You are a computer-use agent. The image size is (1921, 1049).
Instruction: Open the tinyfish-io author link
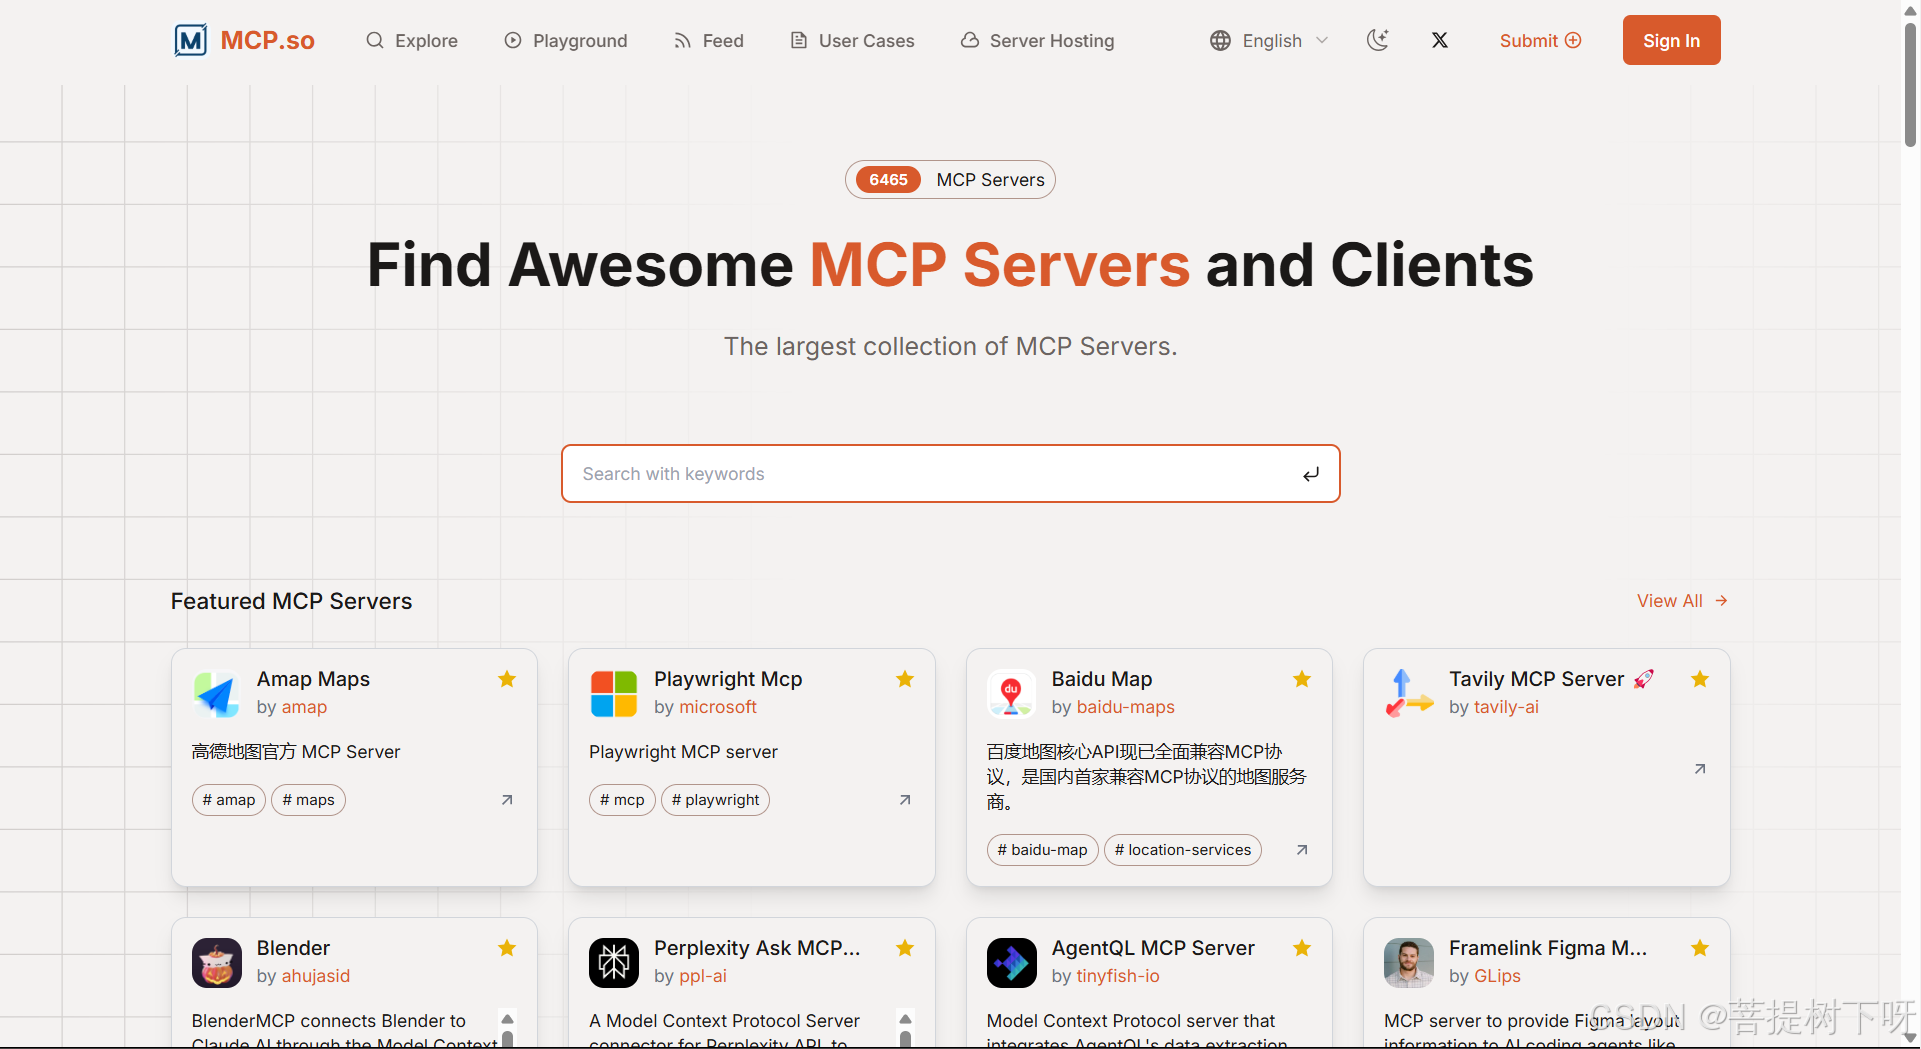pos(1118,976)
